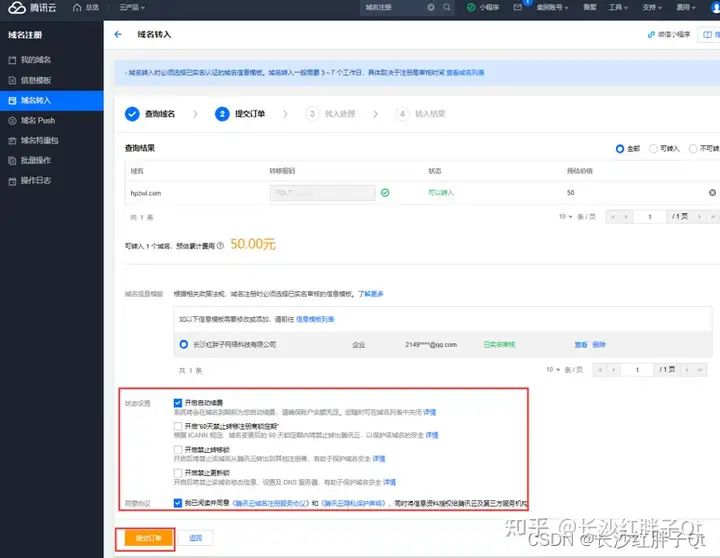
Task: Open the 小程序 green icon
Action: (x=471, y=7)
